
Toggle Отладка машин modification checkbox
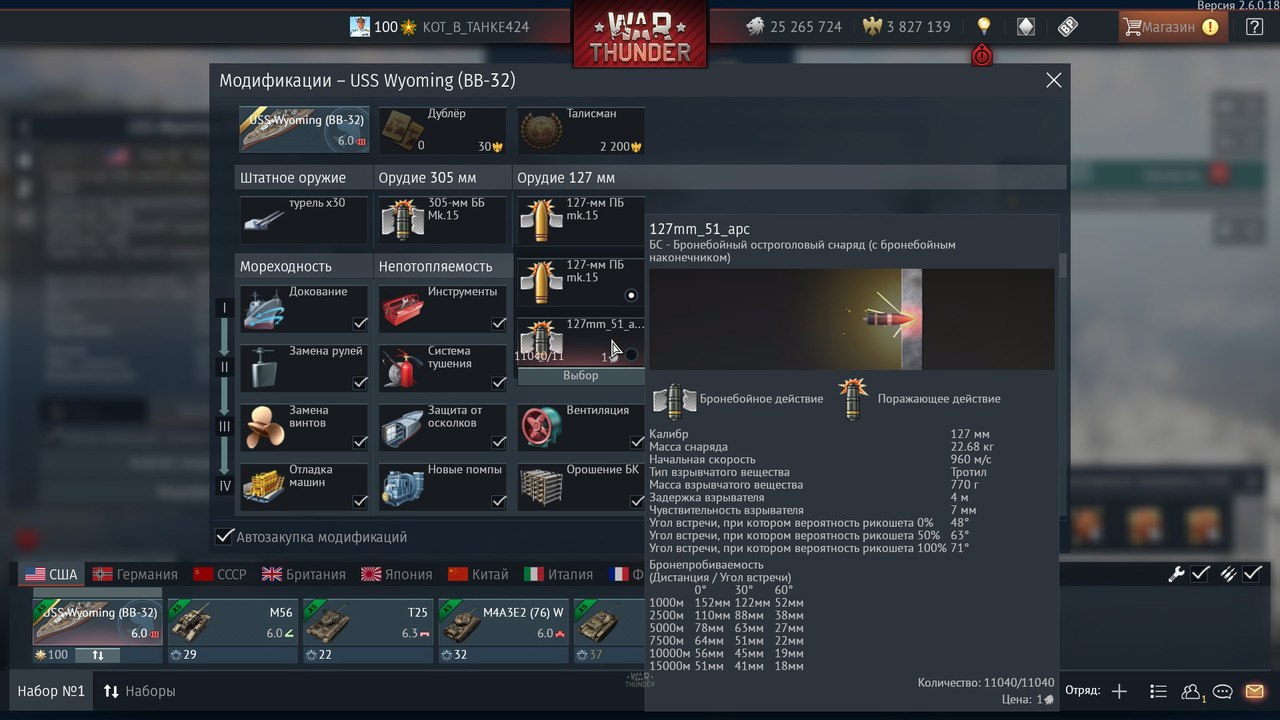pos(360,501)
